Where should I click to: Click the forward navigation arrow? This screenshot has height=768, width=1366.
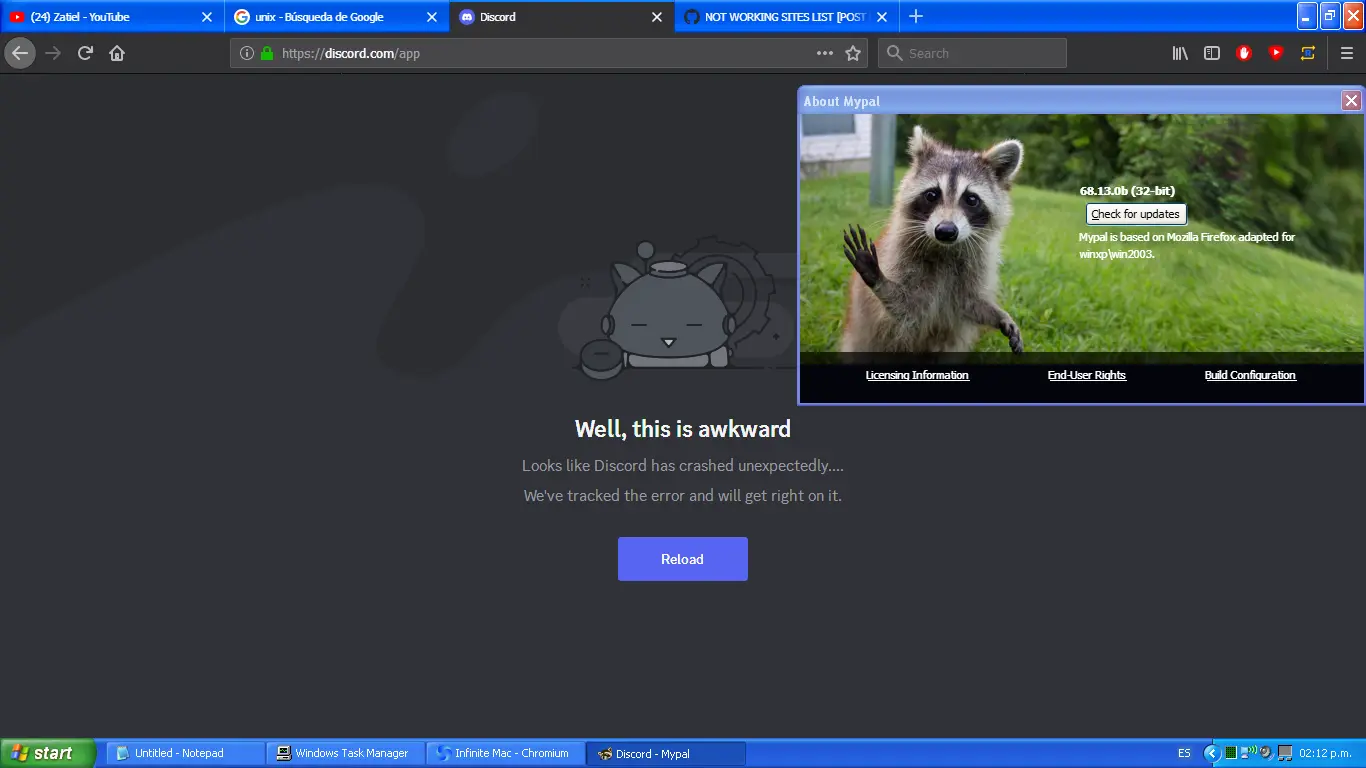(x=53, y=53)
